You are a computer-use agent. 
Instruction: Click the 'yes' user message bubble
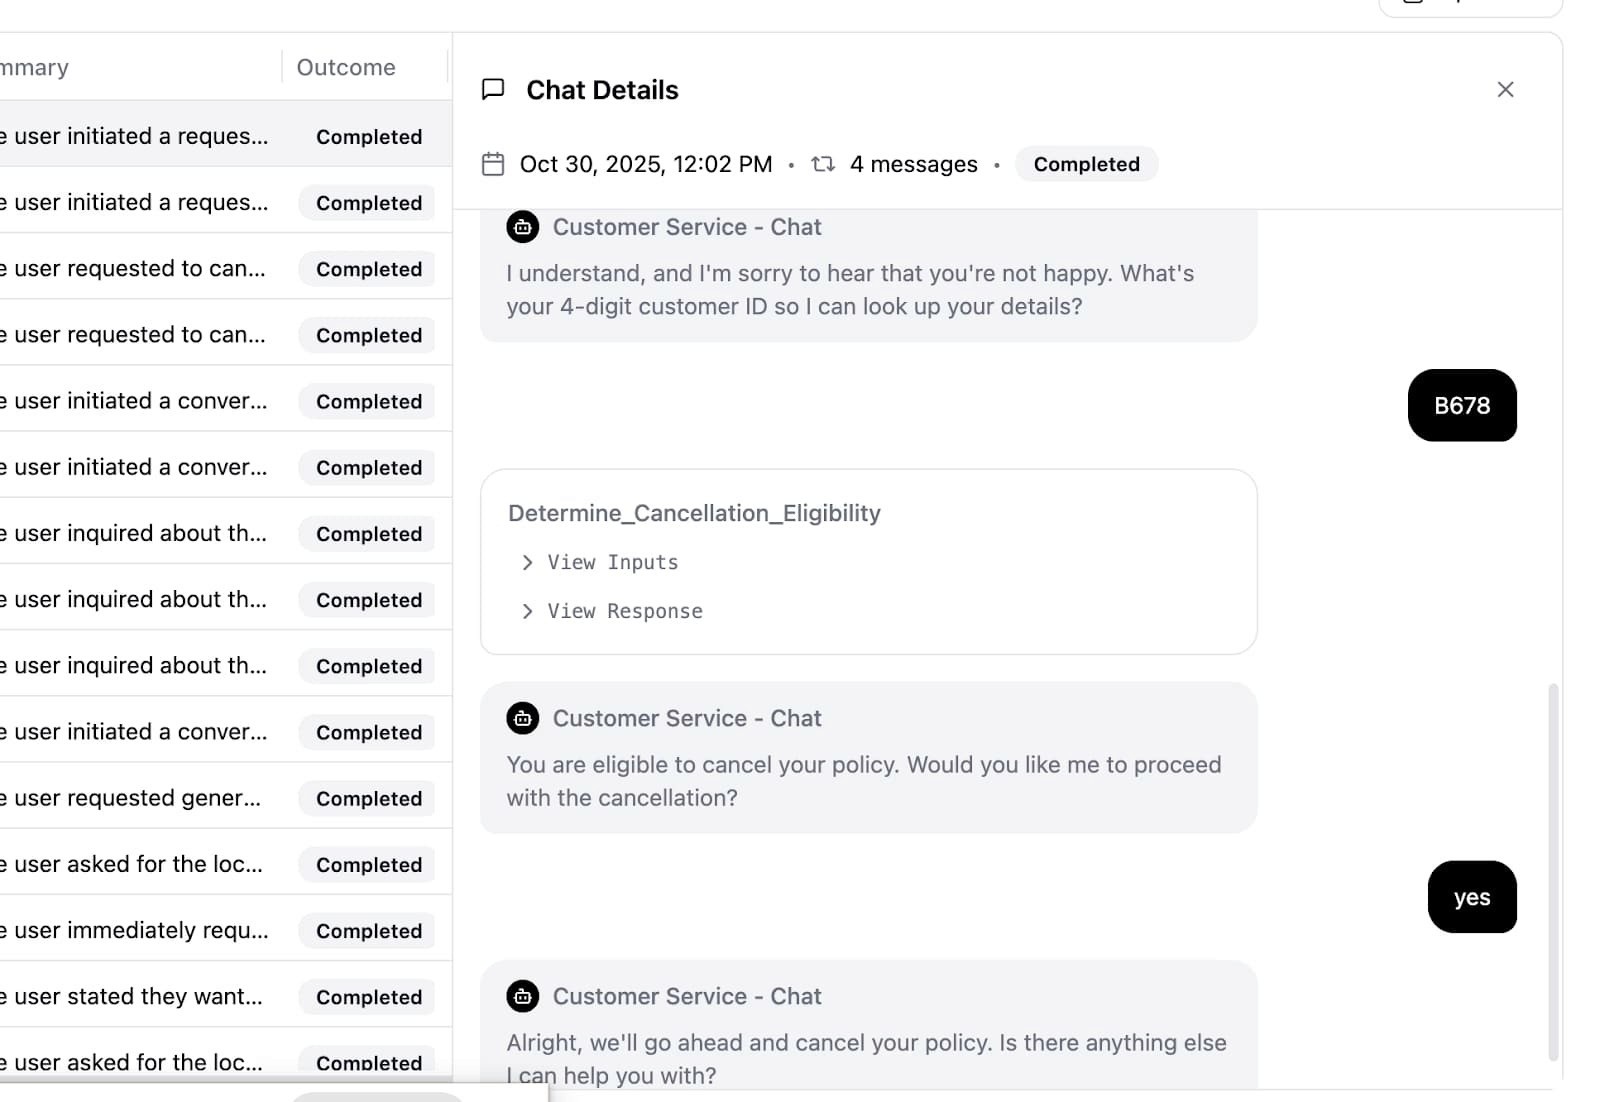[1471, 897]
